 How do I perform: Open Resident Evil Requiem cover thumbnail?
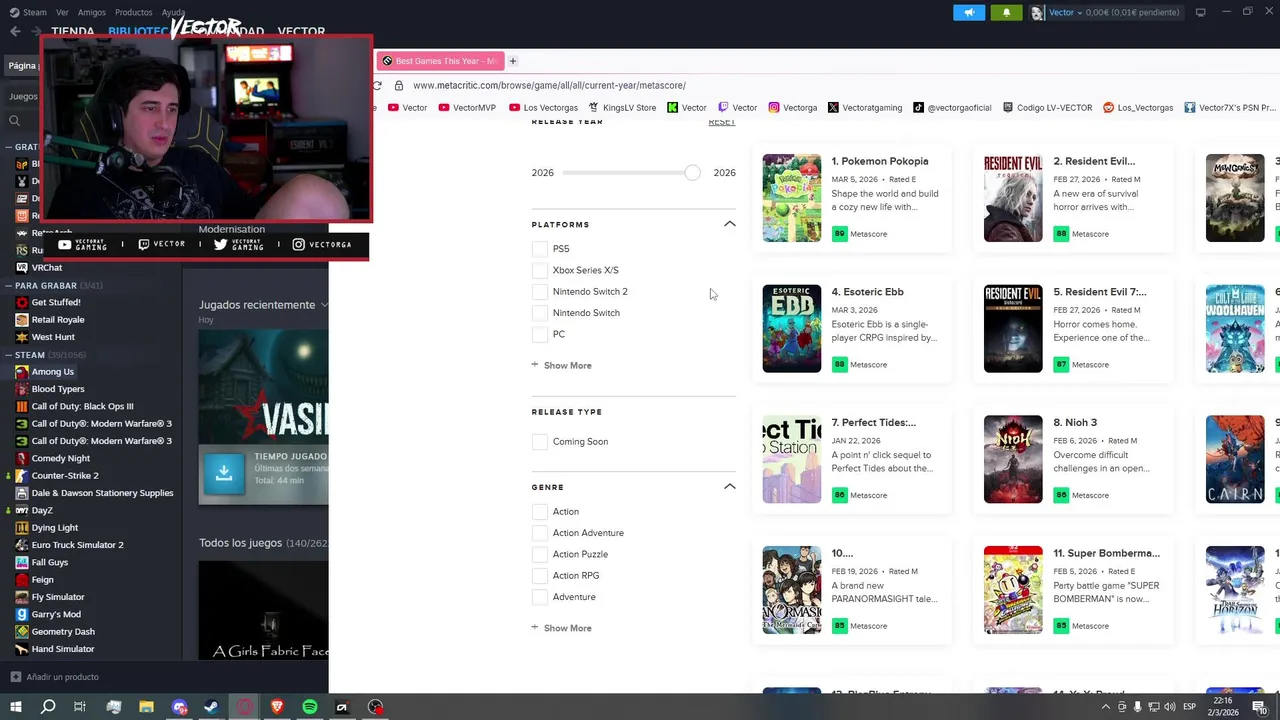click(1013, 198)
